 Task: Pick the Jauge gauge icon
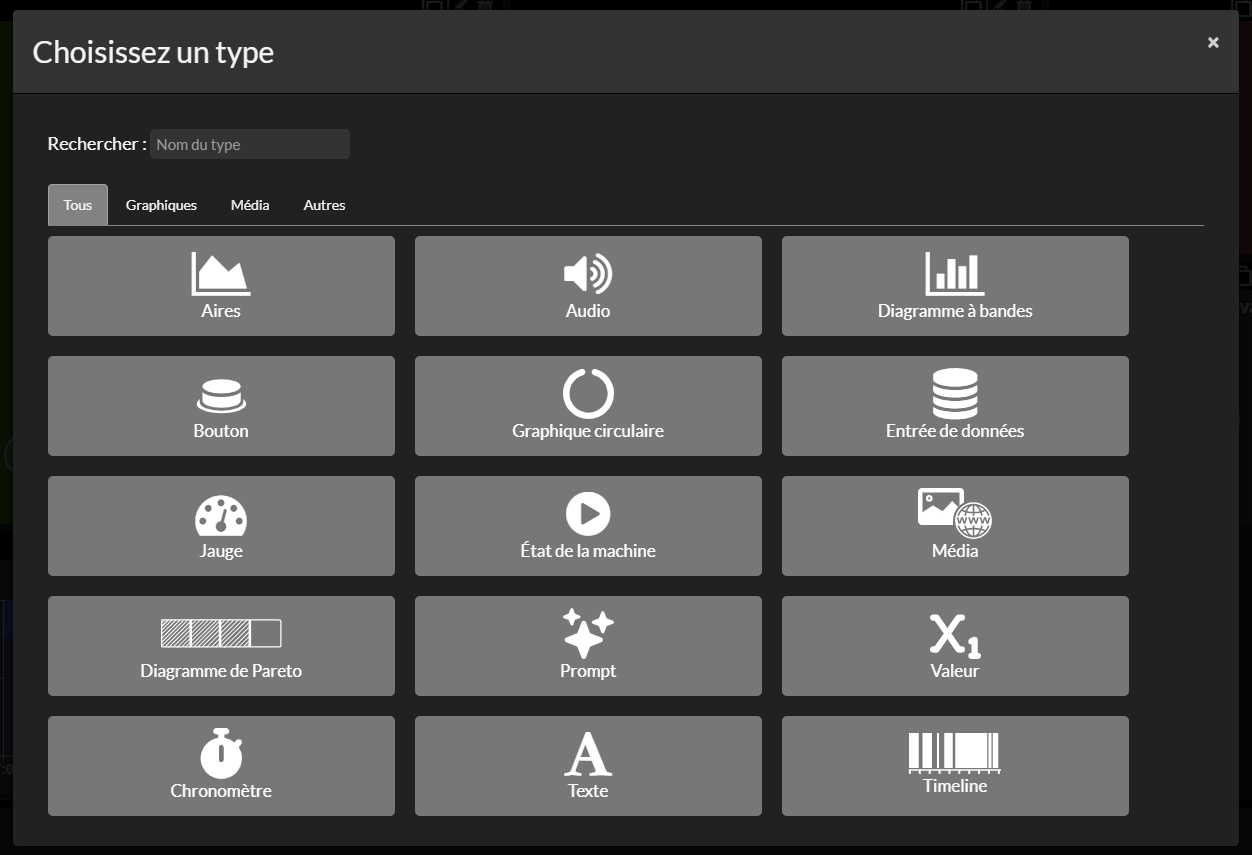(221, 516)
